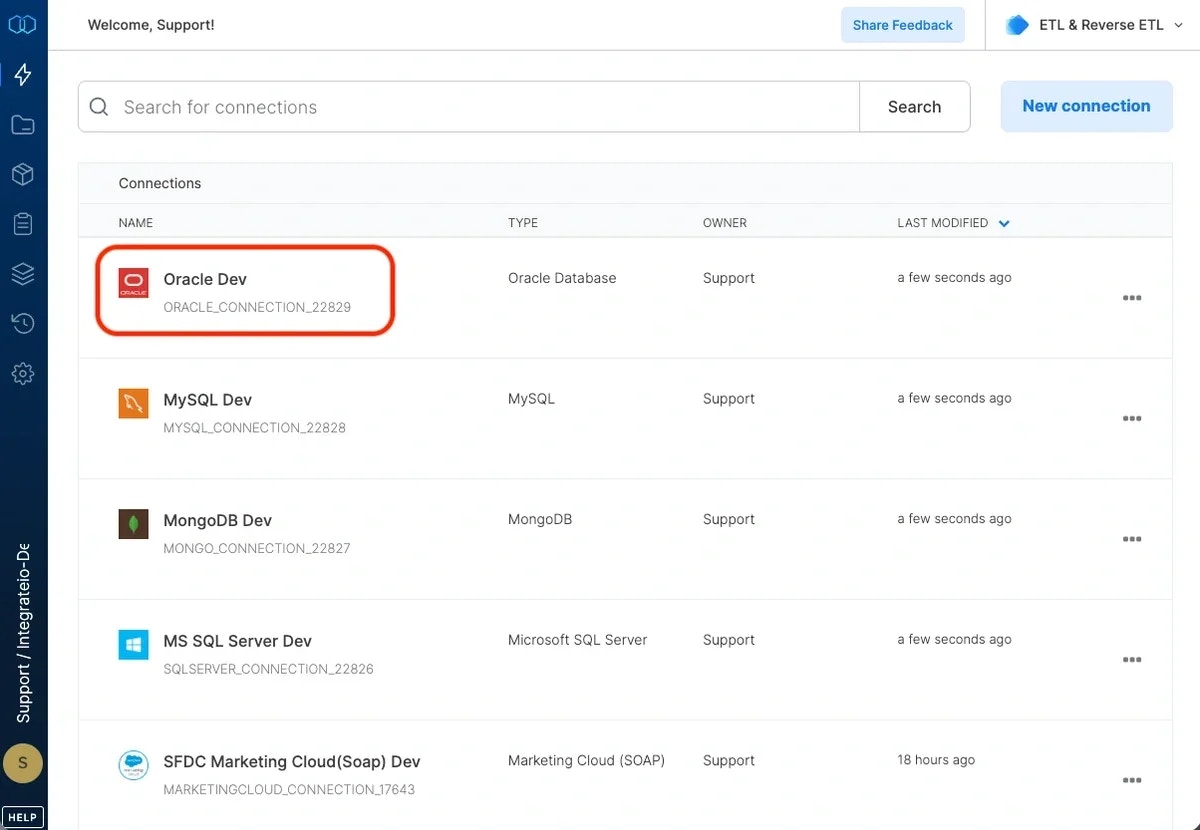
Task: Click the Salesforce cloud icon on SFDC row
Action: click(x=133, y=765)
